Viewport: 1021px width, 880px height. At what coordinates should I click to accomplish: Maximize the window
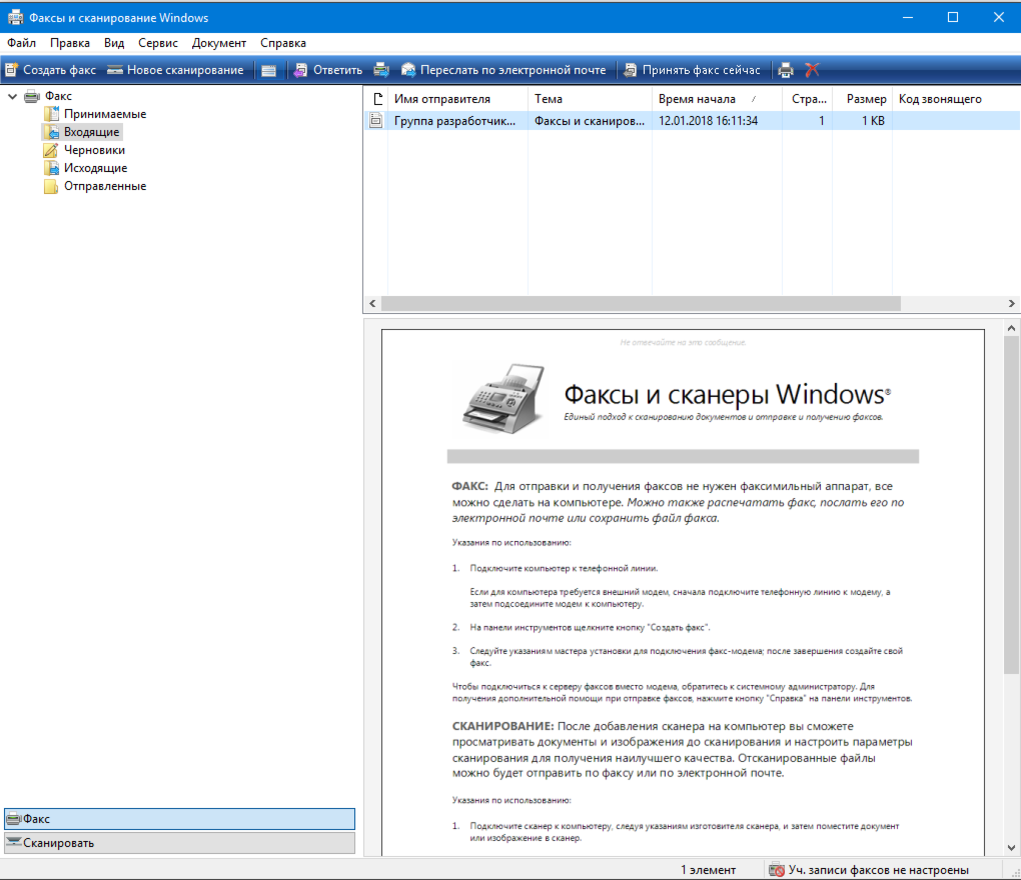point(953,18)
